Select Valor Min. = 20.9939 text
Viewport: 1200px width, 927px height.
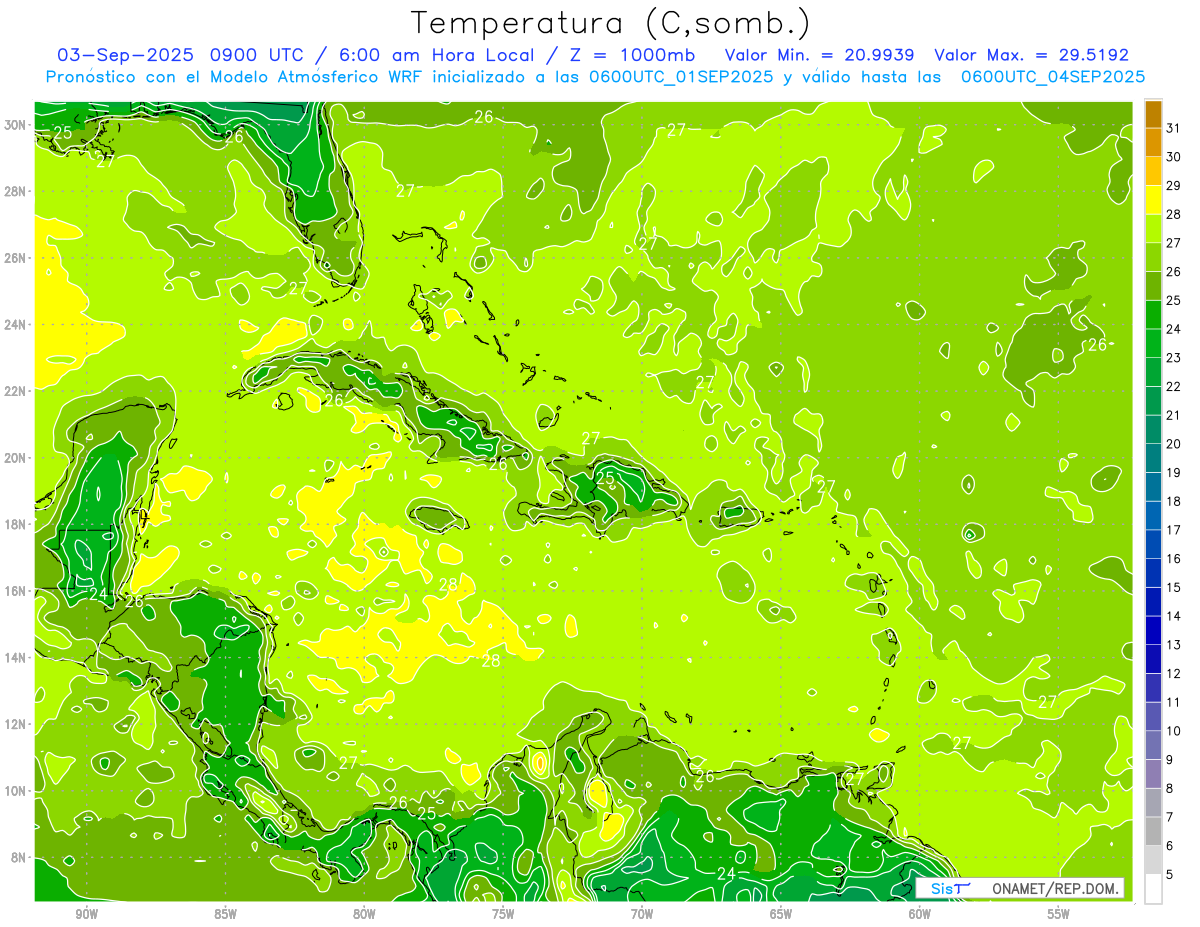[x=818, y=55]
